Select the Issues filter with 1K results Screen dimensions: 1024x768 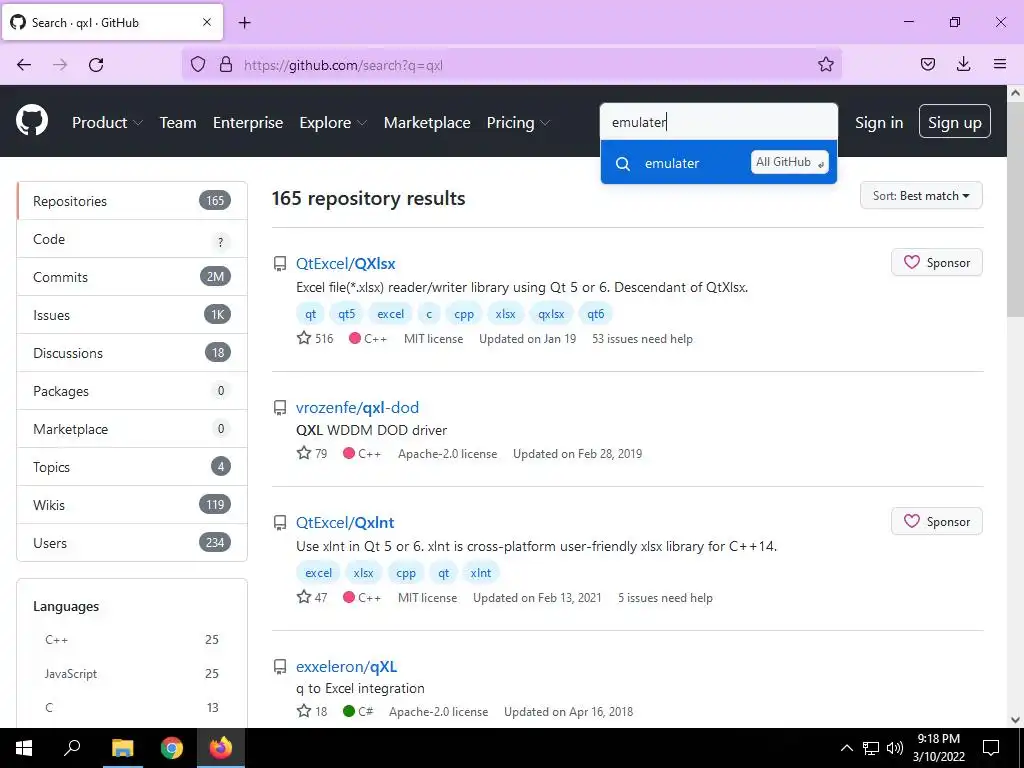click(132, 315)
